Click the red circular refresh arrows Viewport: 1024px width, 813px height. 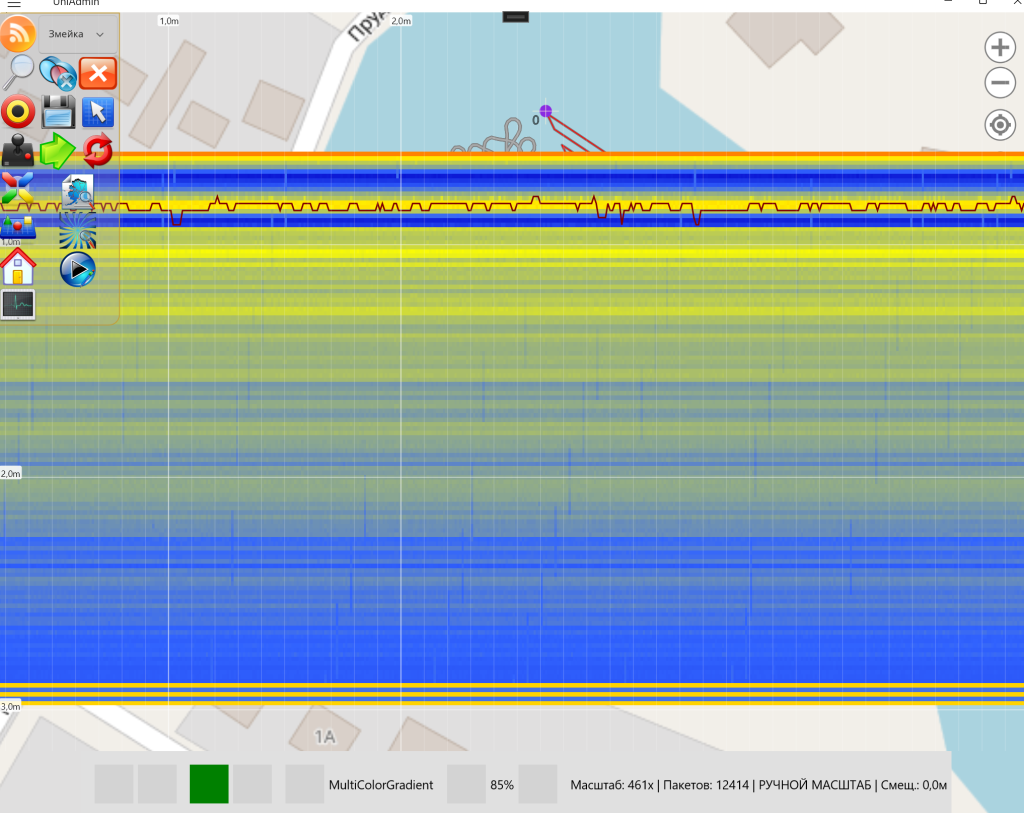point(98,151)
